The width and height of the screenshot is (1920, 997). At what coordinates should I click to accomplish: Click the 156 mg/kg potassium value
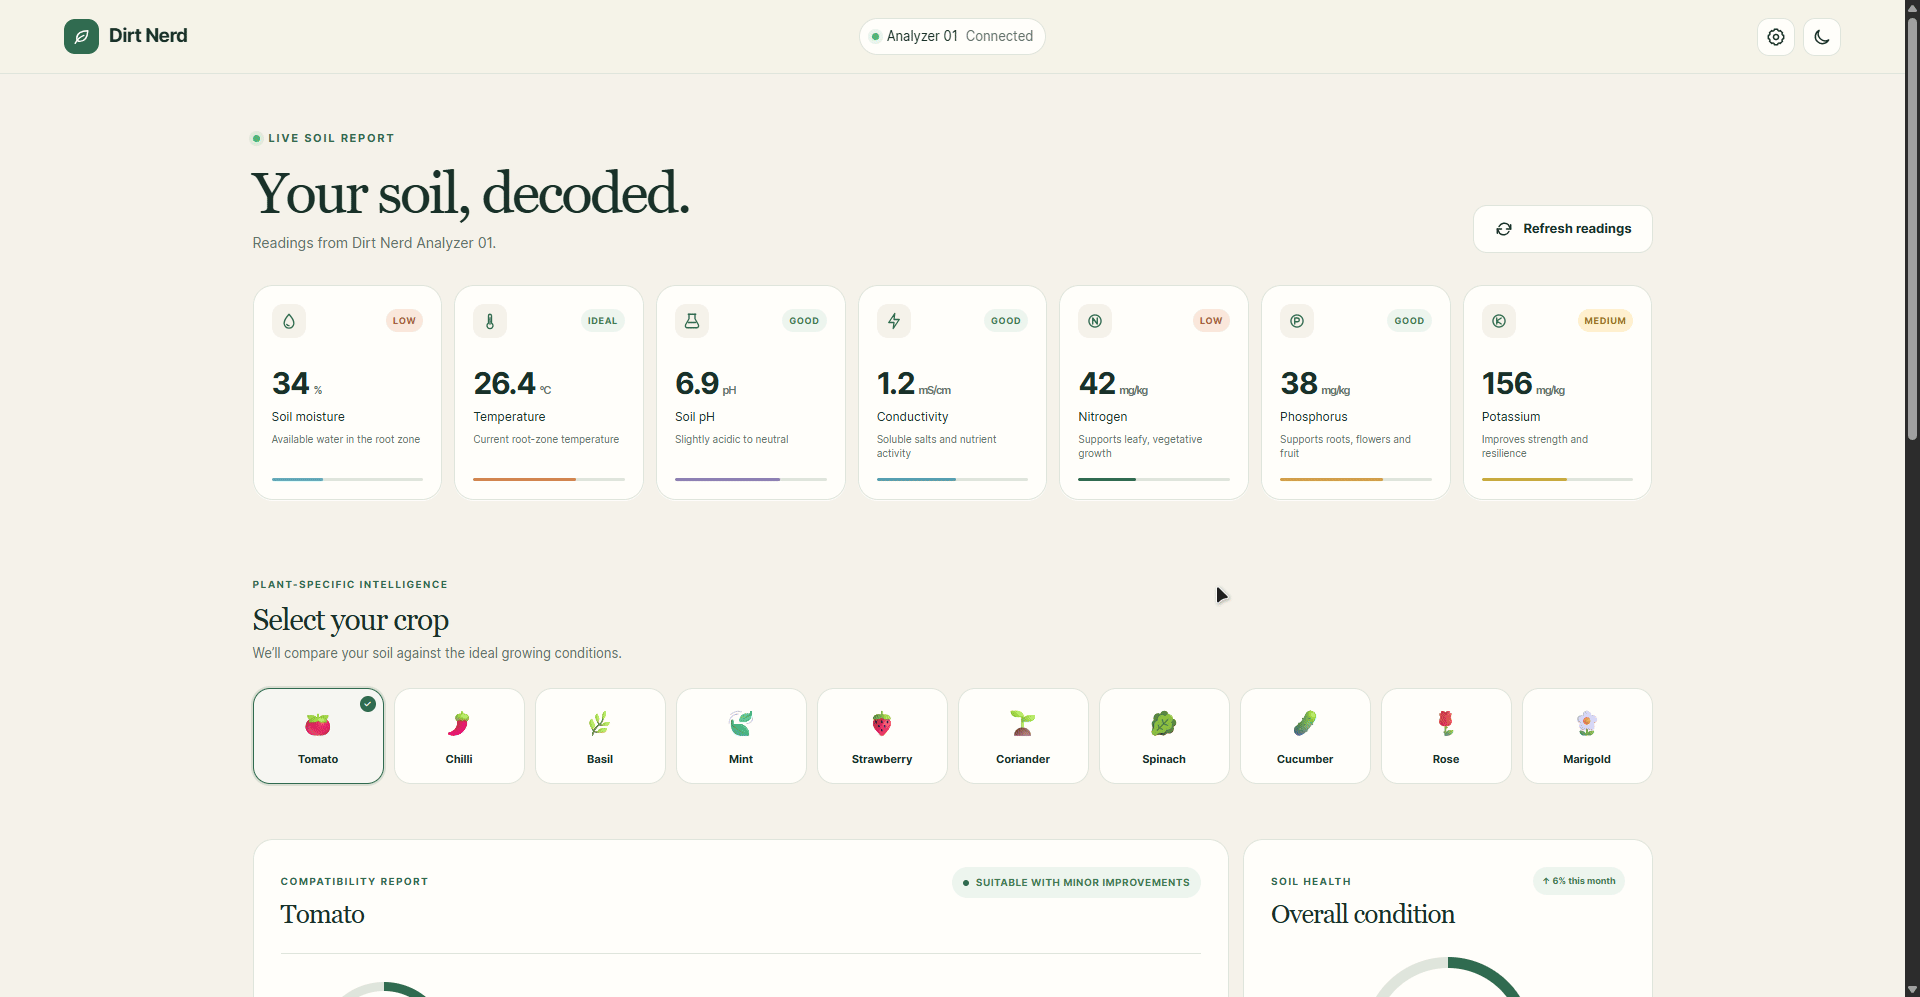1523,384
